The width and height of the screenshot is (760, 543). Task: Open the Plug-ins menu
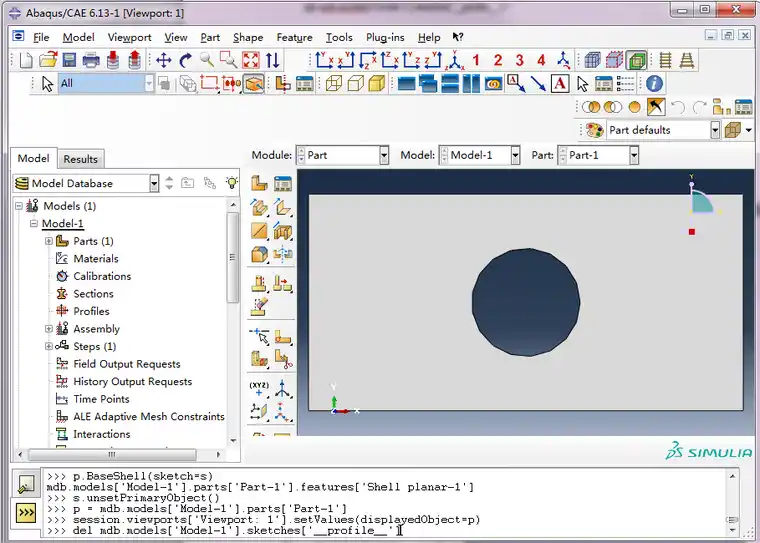385,37
